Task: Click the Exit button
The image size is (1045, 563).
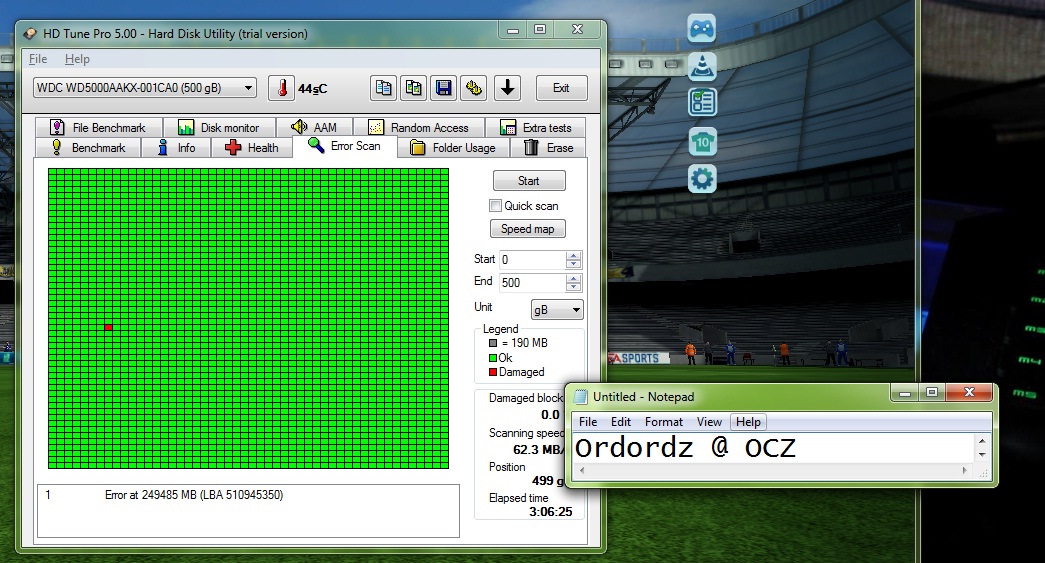Action: click(x=561, y=88)
